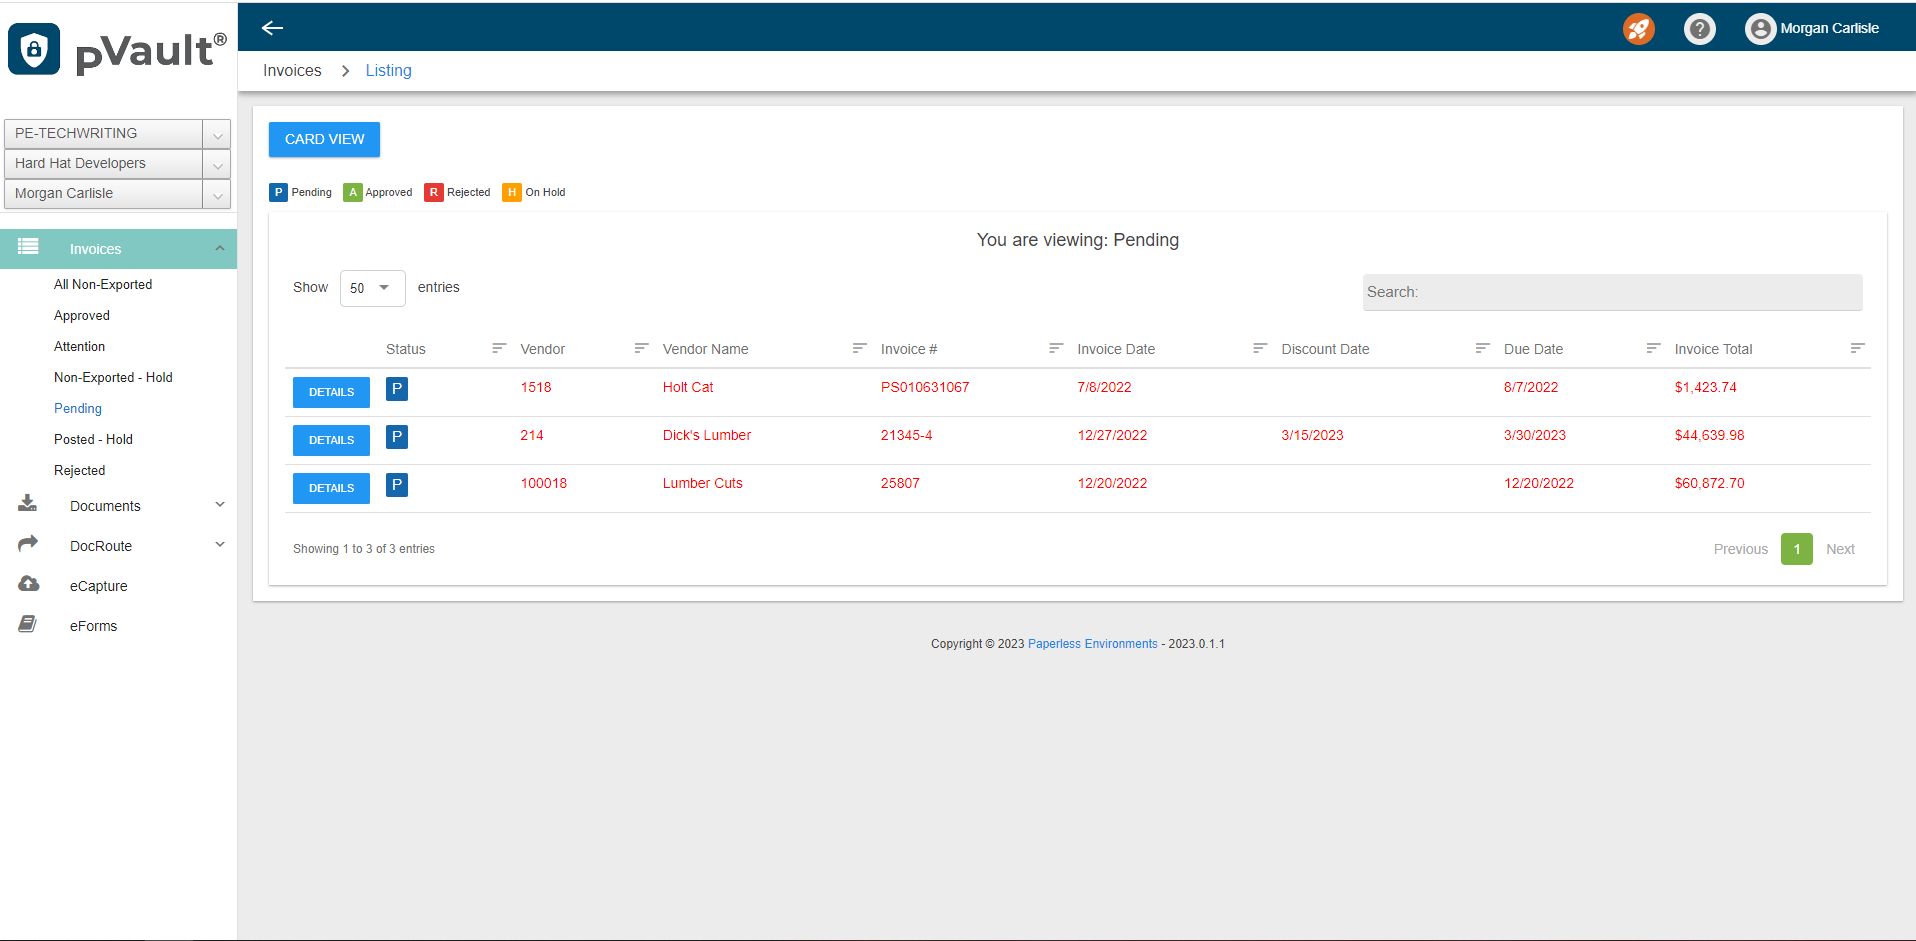Open the eCapture menu item

98,586
